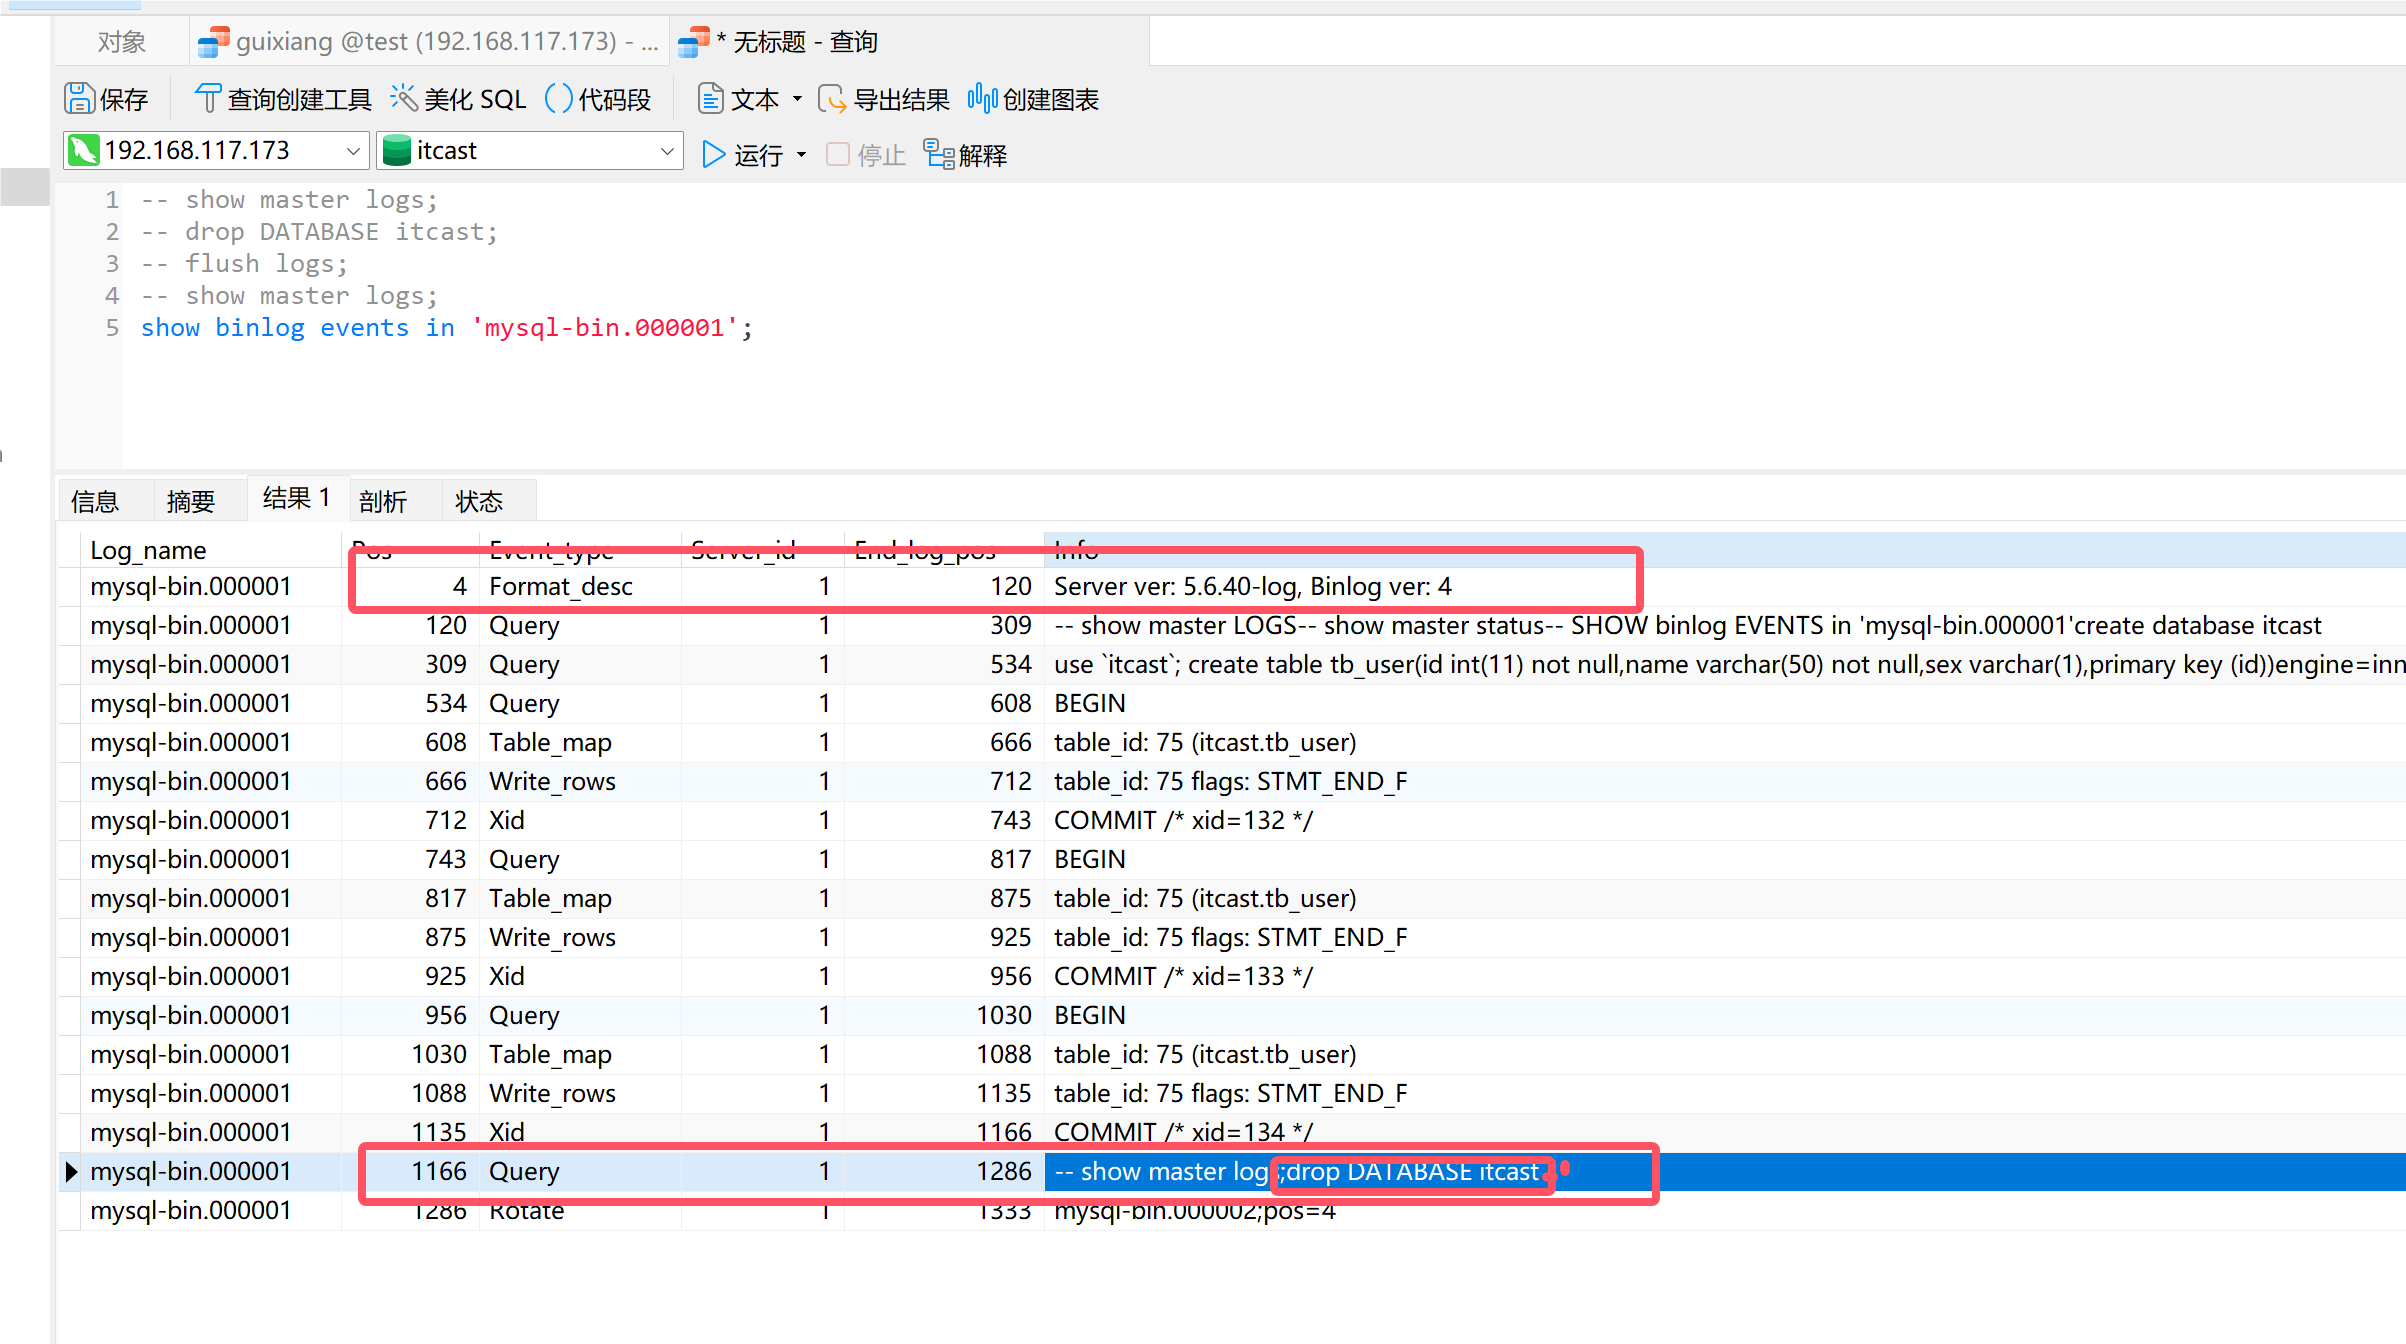2406x1344 pixels.
Task: Open the Text (文本) dropdown arrow
Action: [797, 99]
